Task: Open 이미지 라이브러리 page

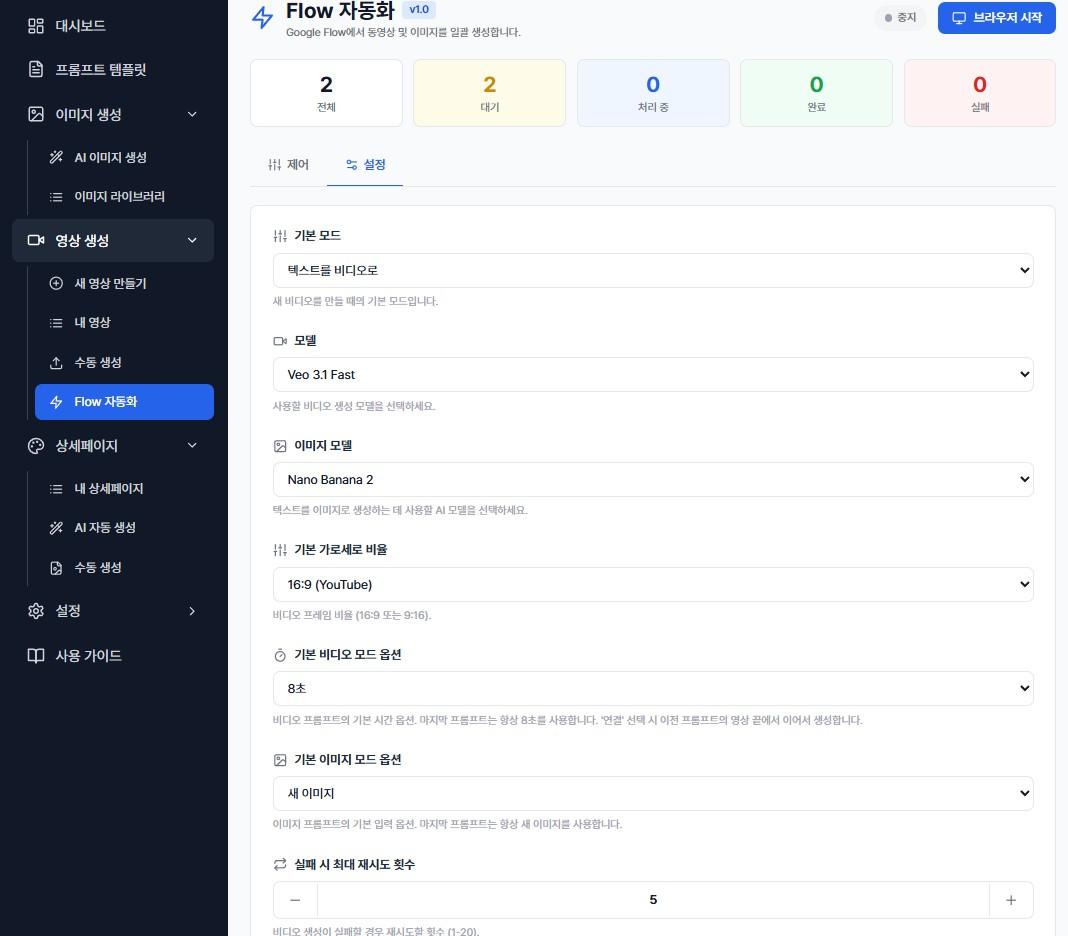Action: (x=124, y=197)
